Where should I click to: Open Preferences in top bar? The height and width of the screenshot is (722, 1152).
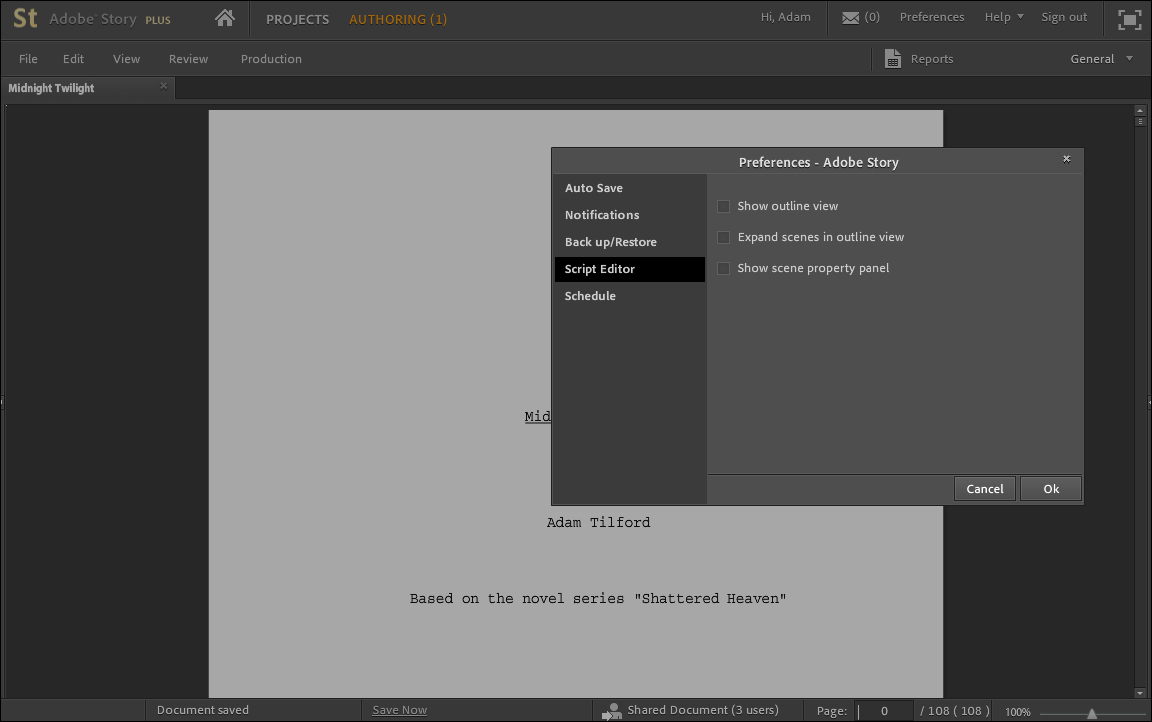coord(932,17)
